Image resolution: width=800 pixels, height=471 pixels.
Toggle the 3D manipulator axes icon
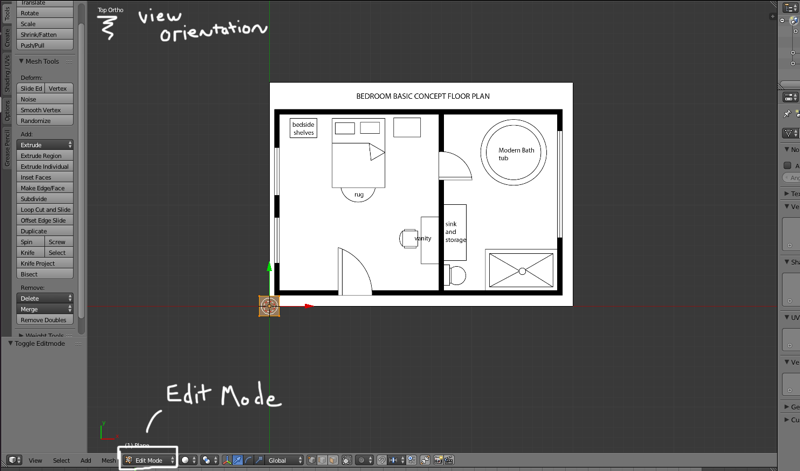click(x=227, y=460)
